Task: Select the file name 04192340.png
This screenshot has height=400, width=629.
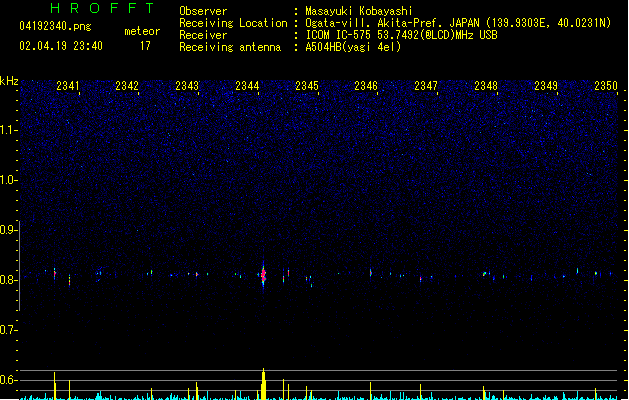Action: [x=55, y=26]
